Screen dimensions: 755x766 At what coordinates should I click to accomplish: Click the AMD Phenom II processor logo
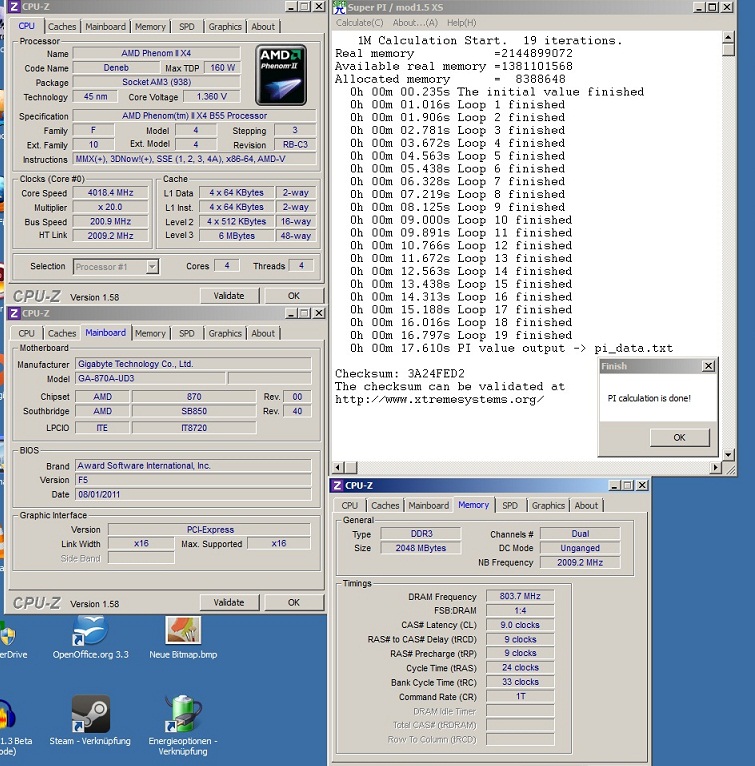281,75
